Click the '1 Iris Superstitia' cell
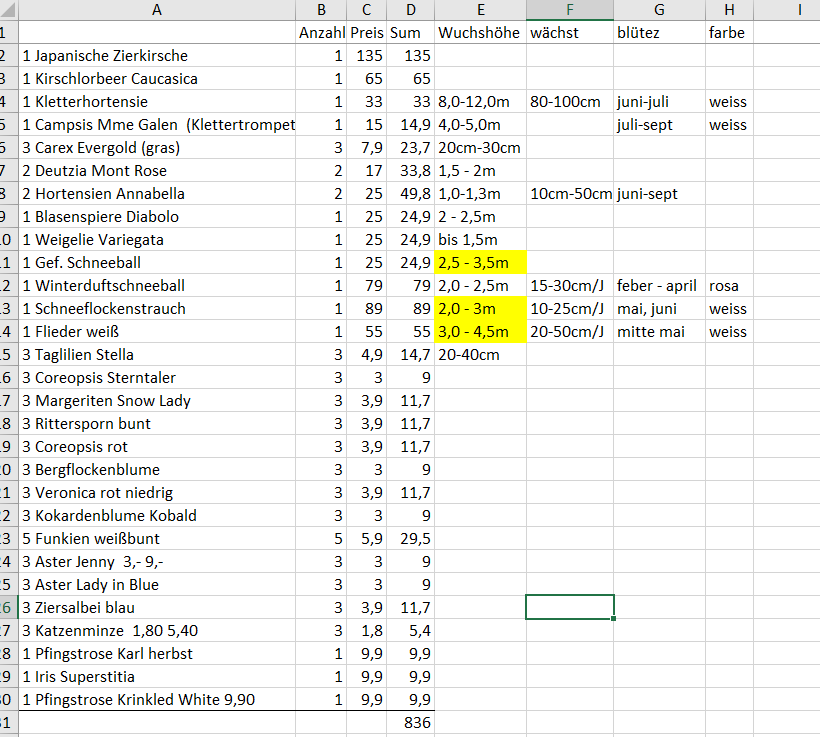The image size is (820, 737). point(90,677)
